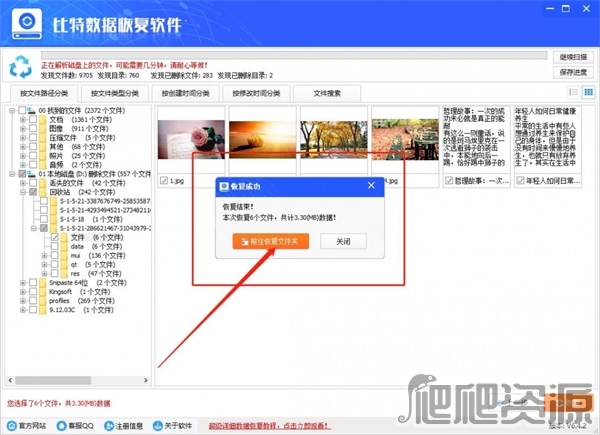
Task: Click the tree scrollbar right arrow
Action: point(146,380)
